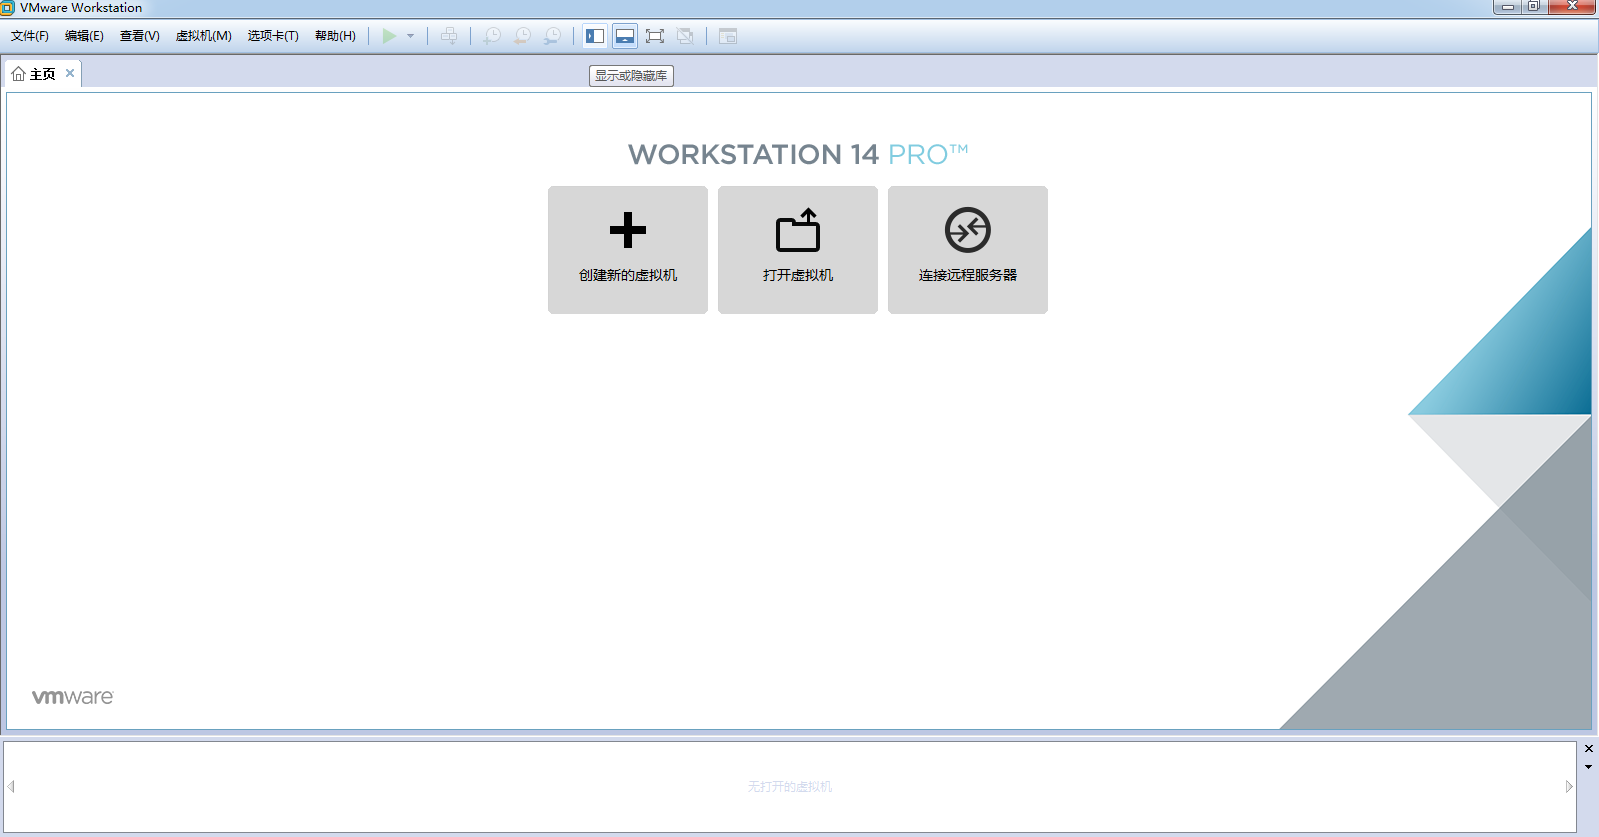Click the 连接远程服务器 button

[968, 250]
